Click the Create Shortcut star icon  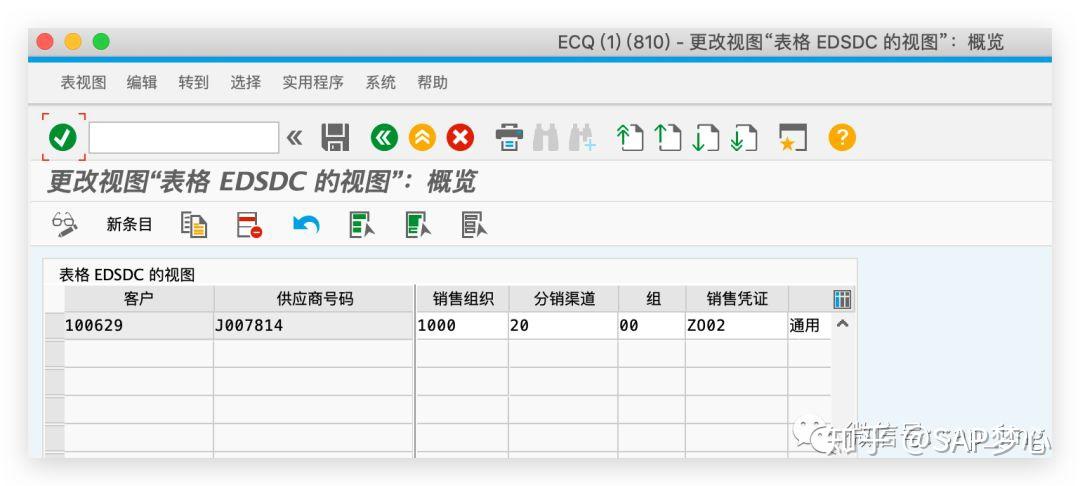792,138
